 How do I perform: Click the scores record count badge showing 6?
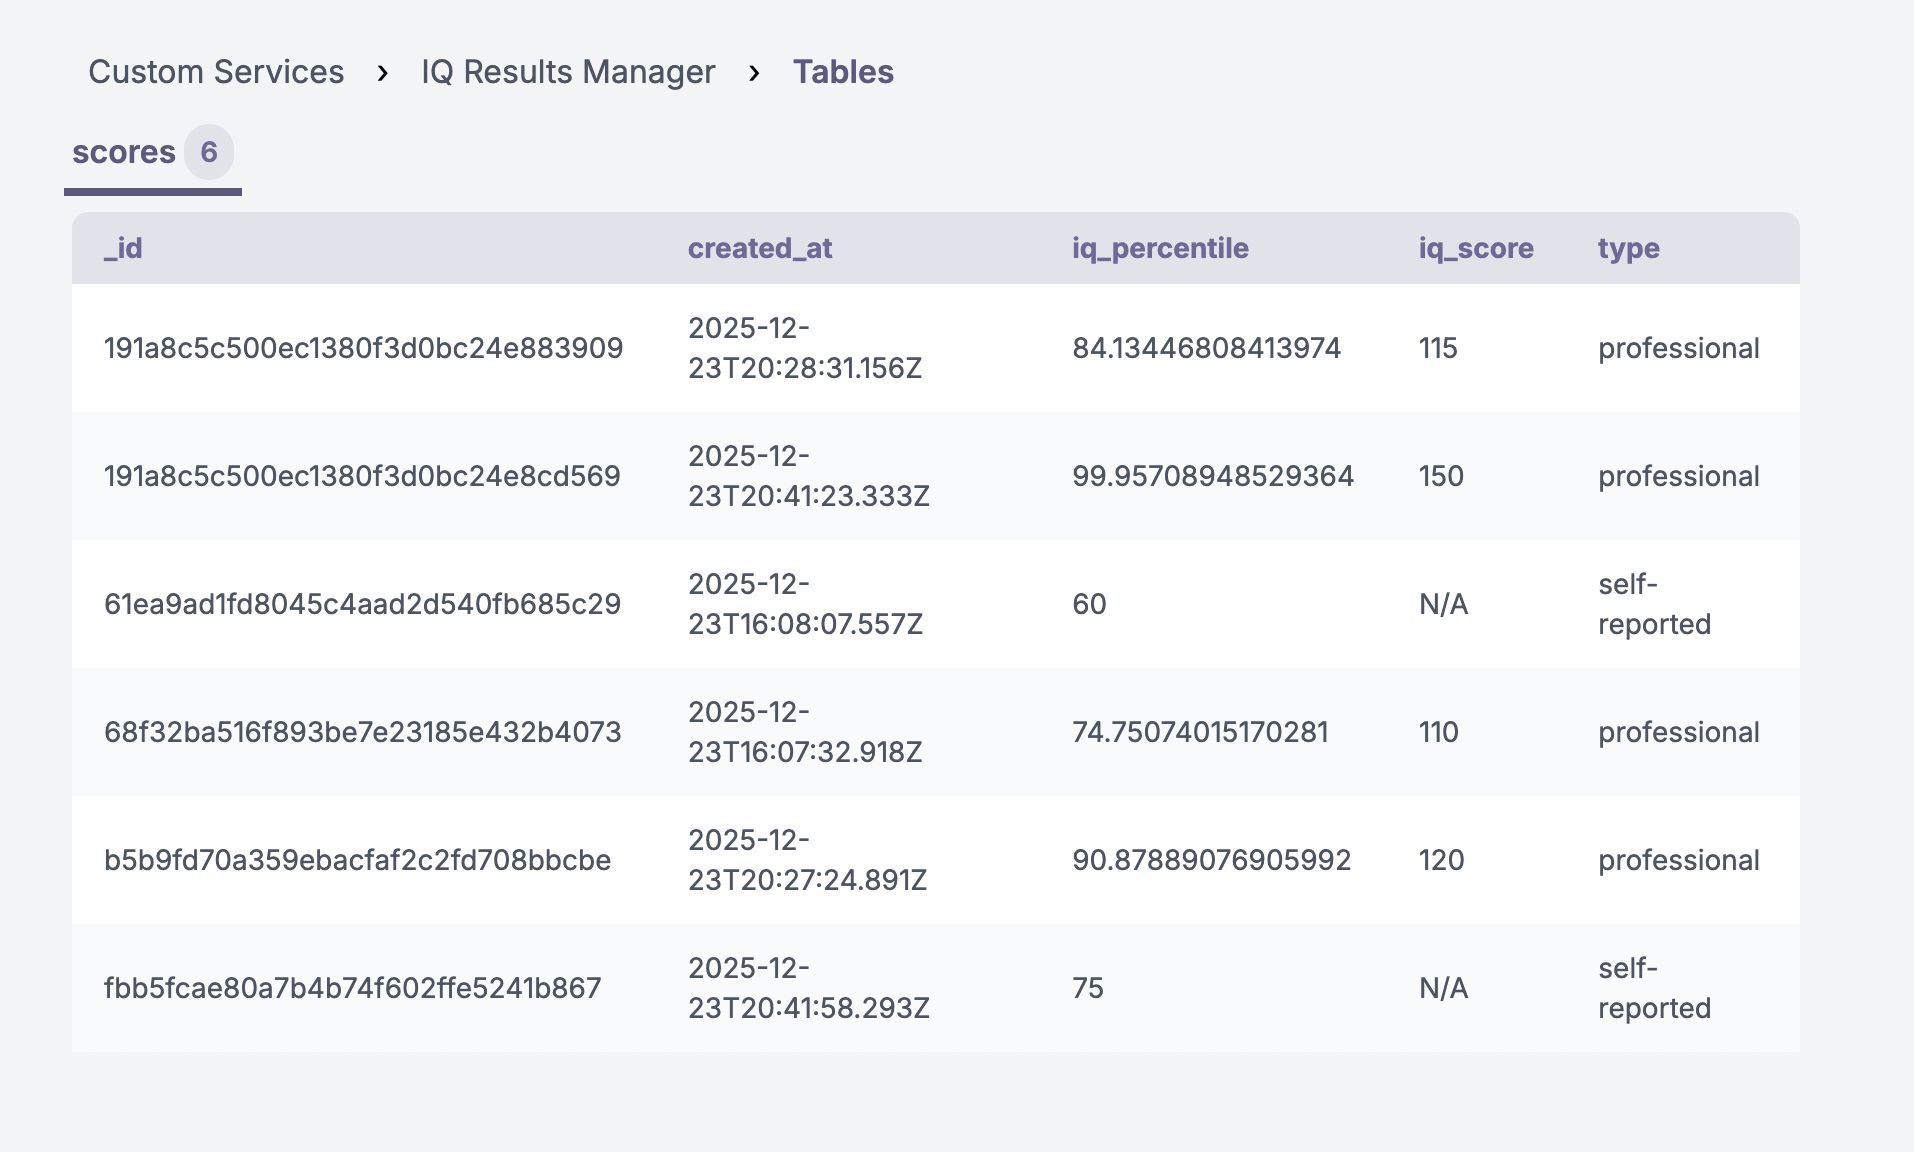(208, 153)
